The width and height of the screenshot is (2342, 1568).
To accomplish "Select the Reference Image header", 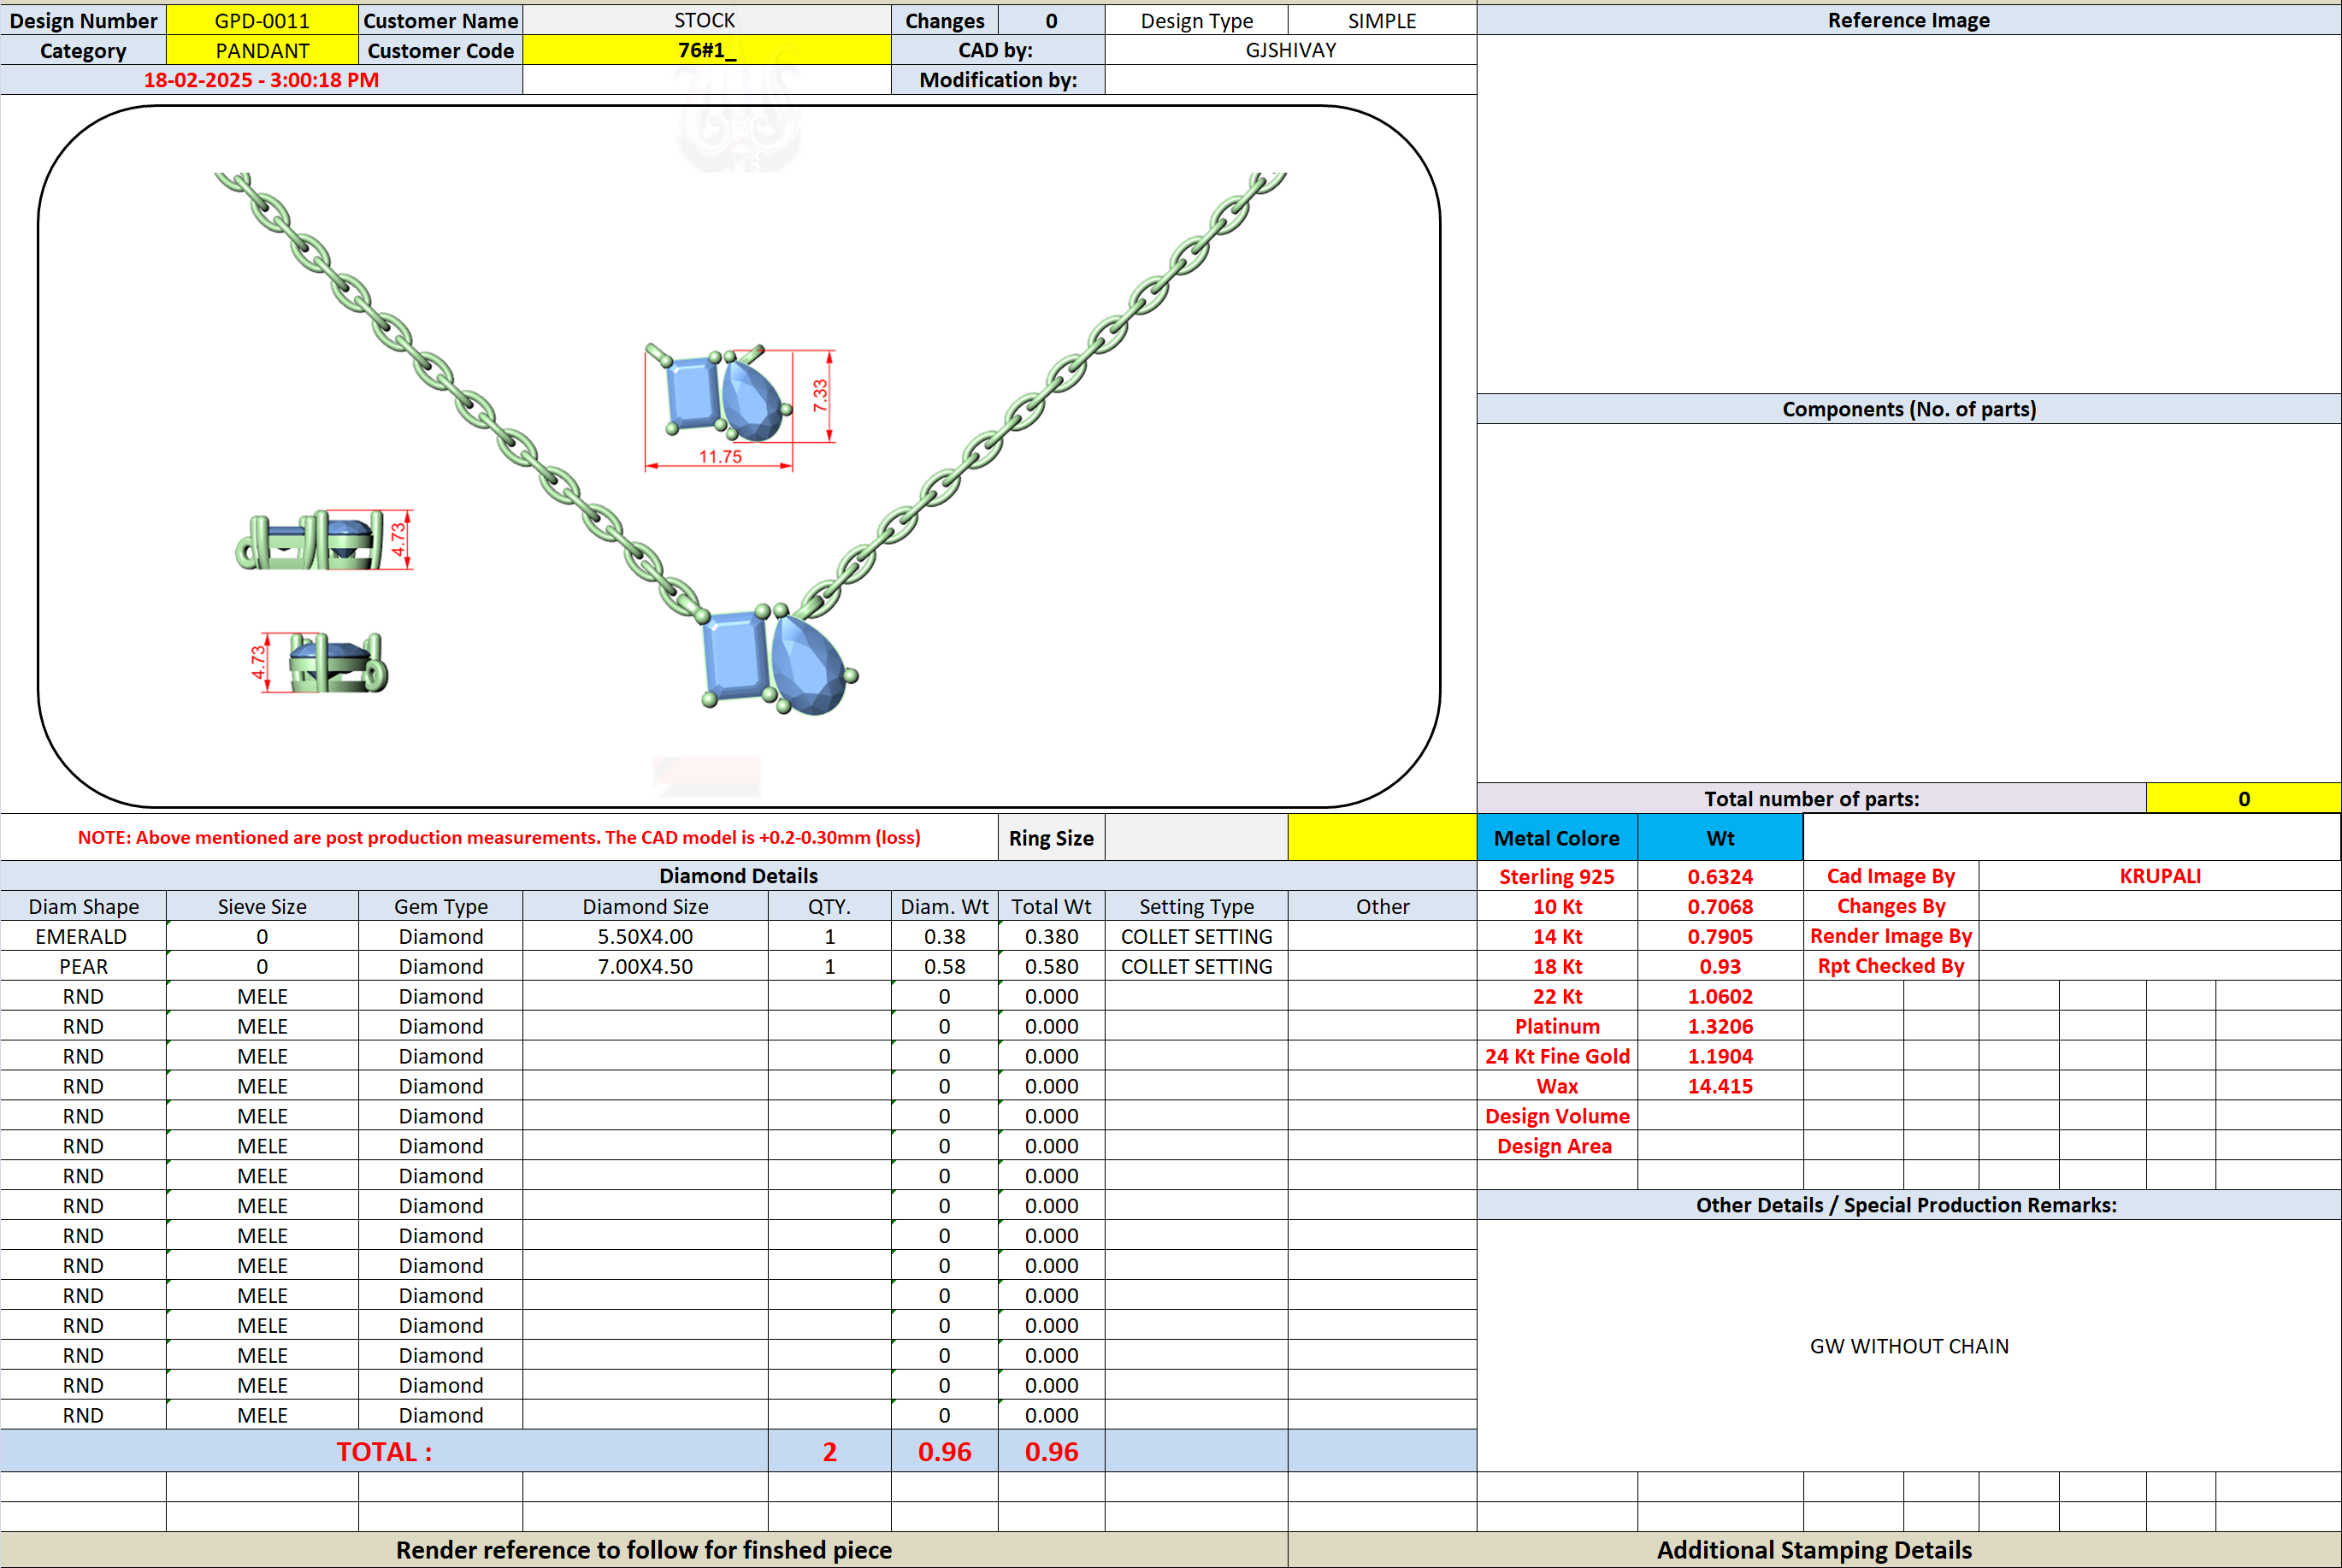I will (x=1908, y=20).
